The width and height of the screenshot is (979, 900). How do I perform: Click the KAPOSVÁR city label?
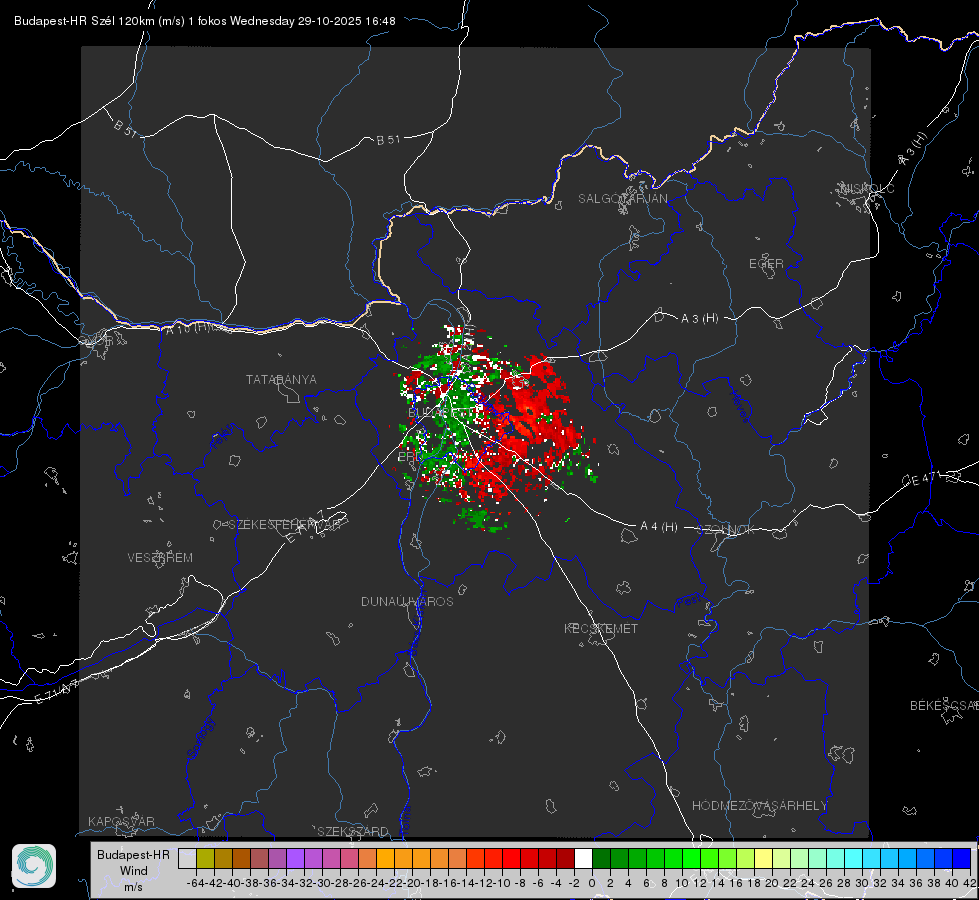click(121, 821)
